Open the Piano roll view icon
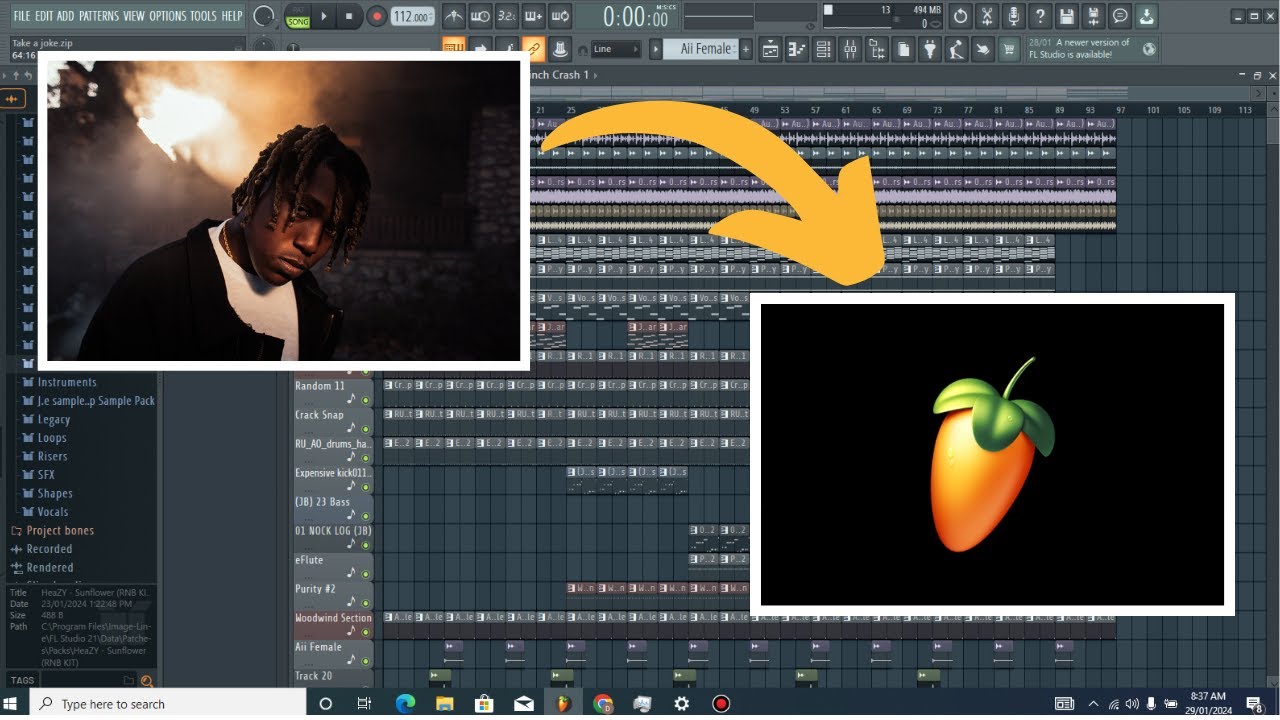 click(x=797, y=48)
